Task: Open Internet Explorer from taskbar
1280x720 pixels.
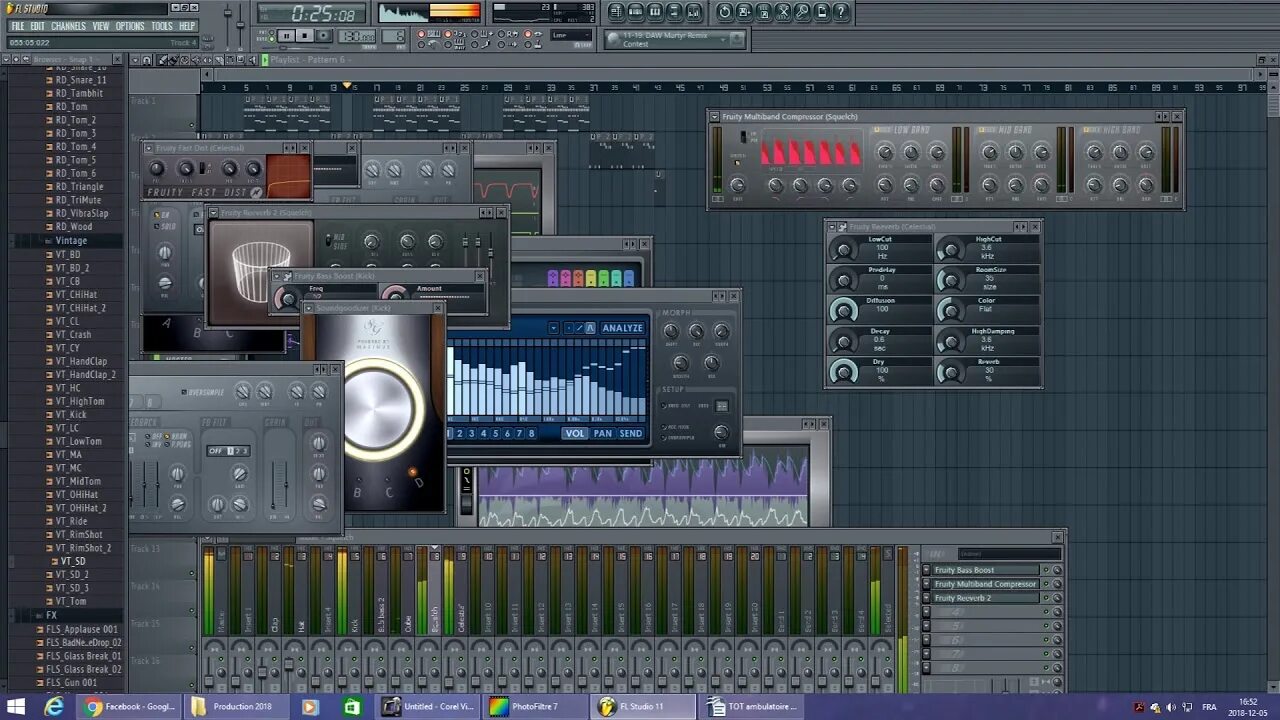Action: [54, 707]
